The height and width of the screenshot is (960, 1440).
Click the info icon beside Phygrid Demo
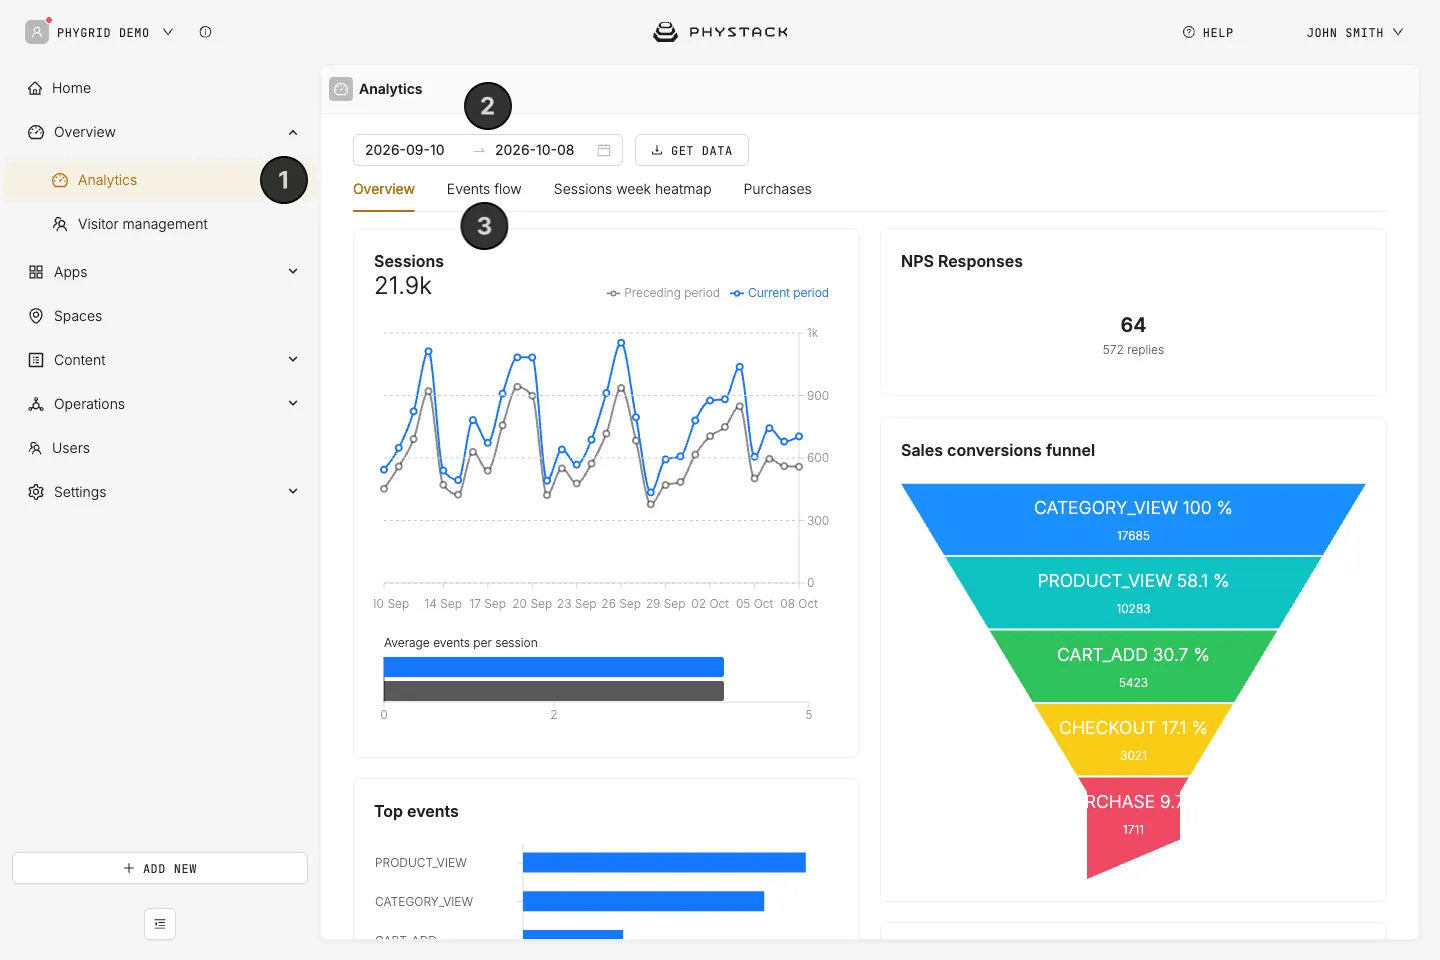pos(205,32)
